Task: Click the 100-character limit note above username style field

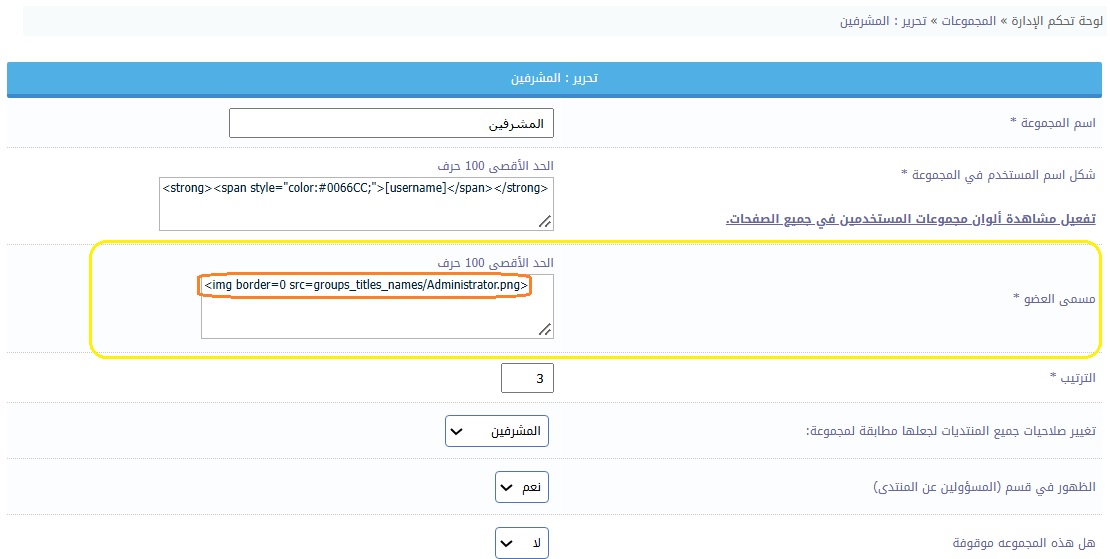Action: [496, 166]
